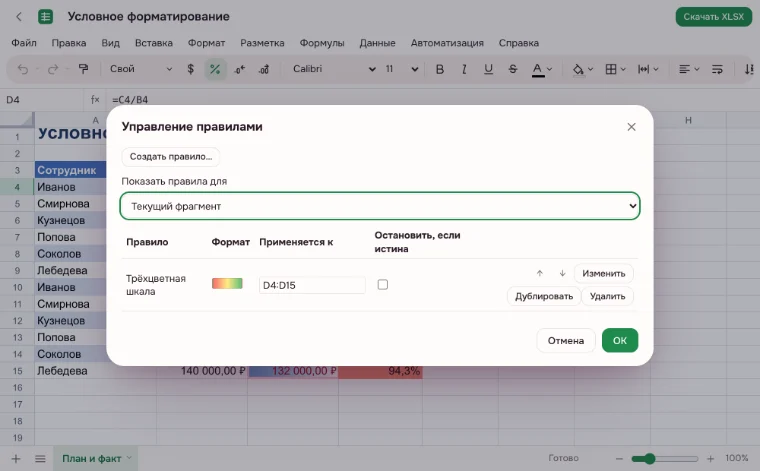The image size is (760, 471).
Task: Open the sheet list hamburger icon
Action: tap(40, 458)
